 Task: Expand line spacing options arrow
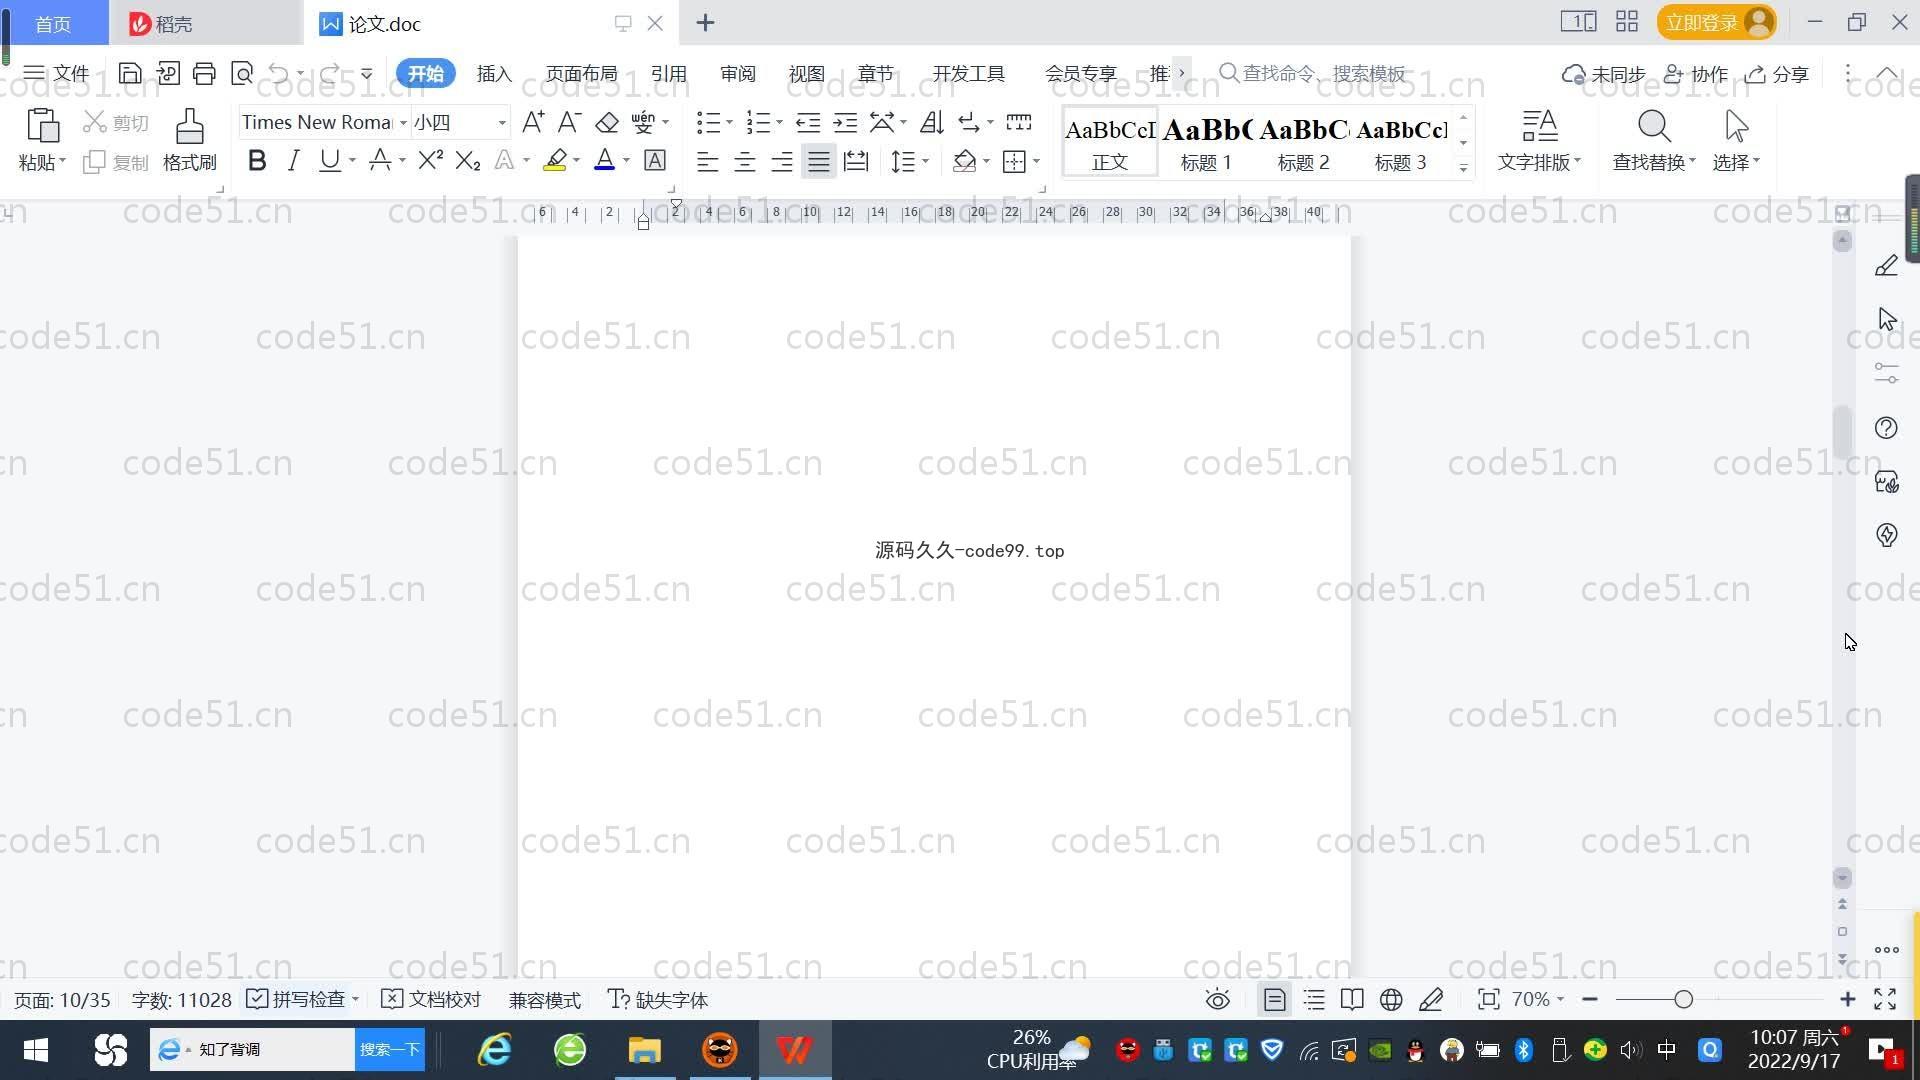926,161
